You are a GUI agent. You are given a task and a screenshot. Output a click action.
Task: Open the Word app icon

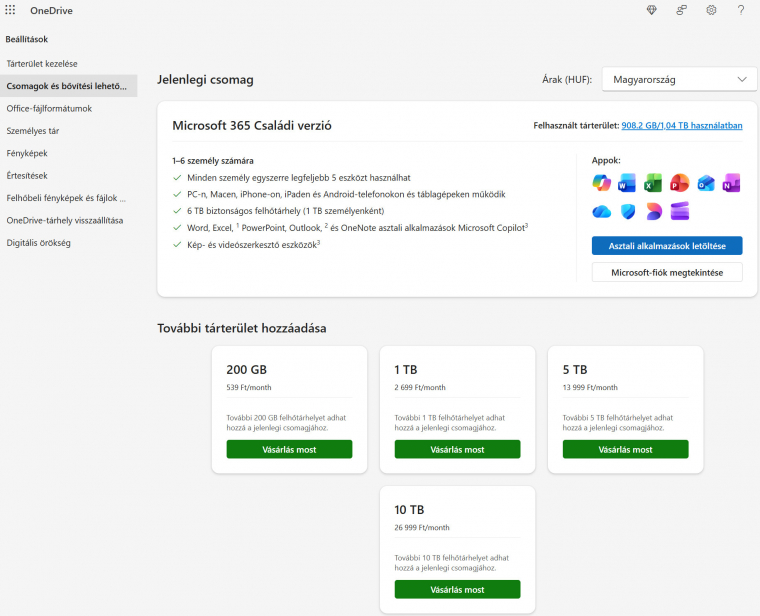pyautogui.click(x=627, y=183)
